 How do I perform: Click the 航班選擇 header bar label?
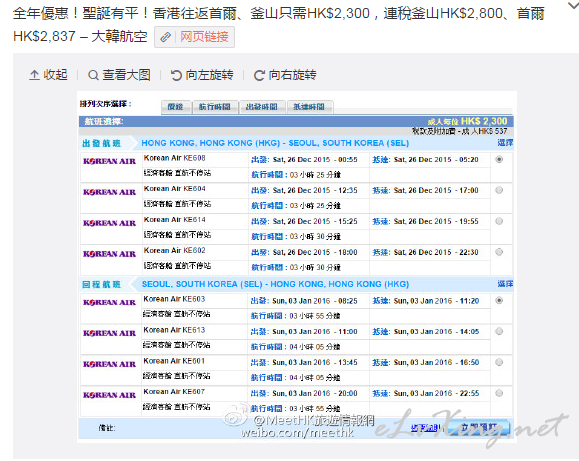(x=104, y=122)
